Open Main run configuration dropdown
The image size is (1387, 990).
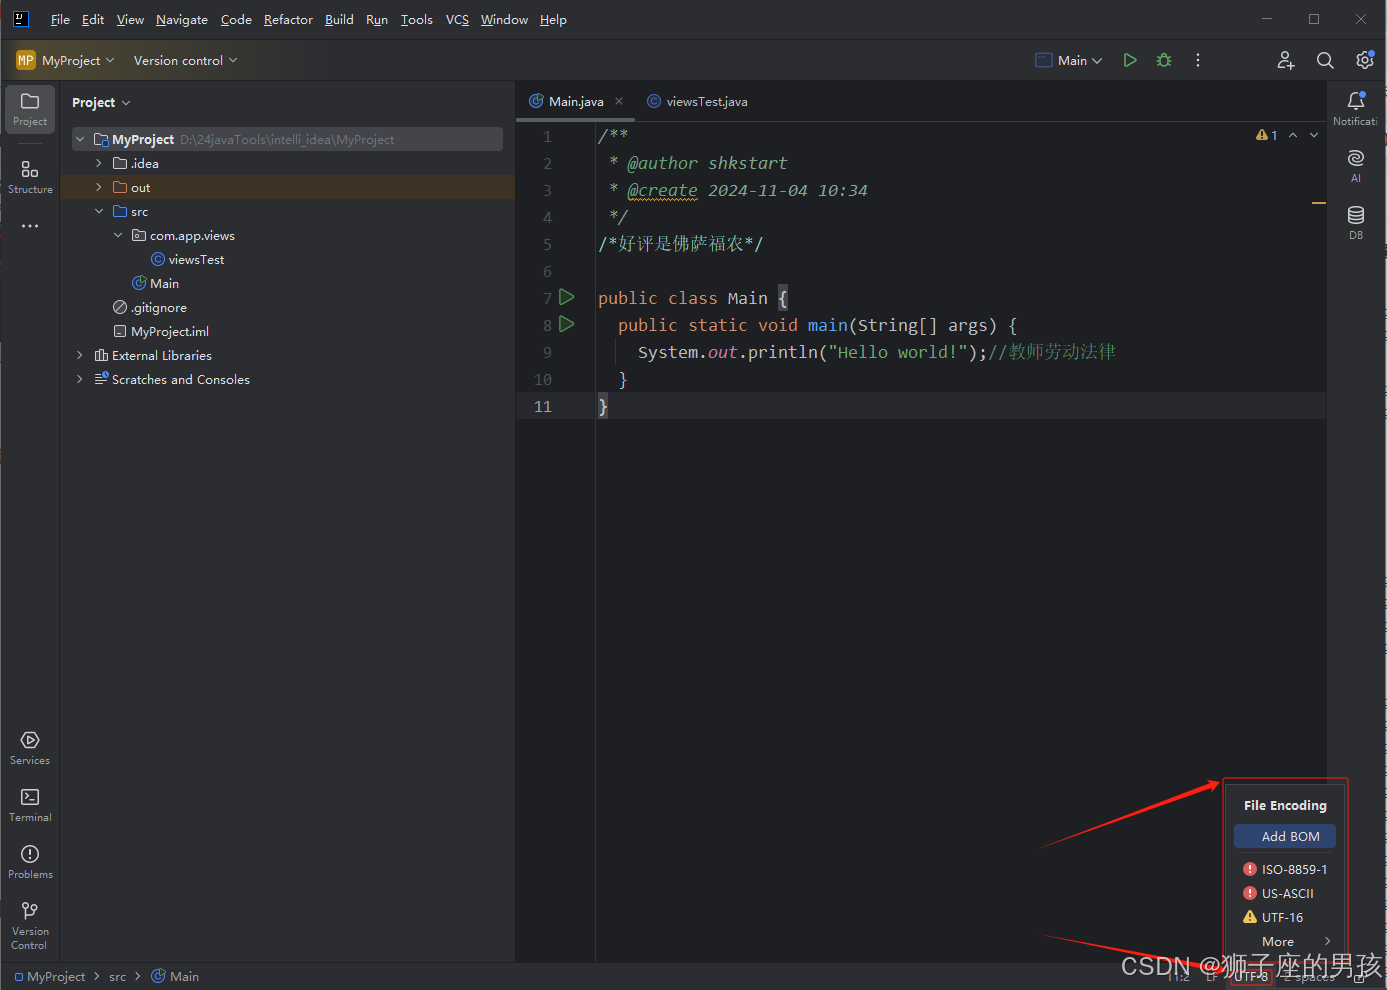1069,60
